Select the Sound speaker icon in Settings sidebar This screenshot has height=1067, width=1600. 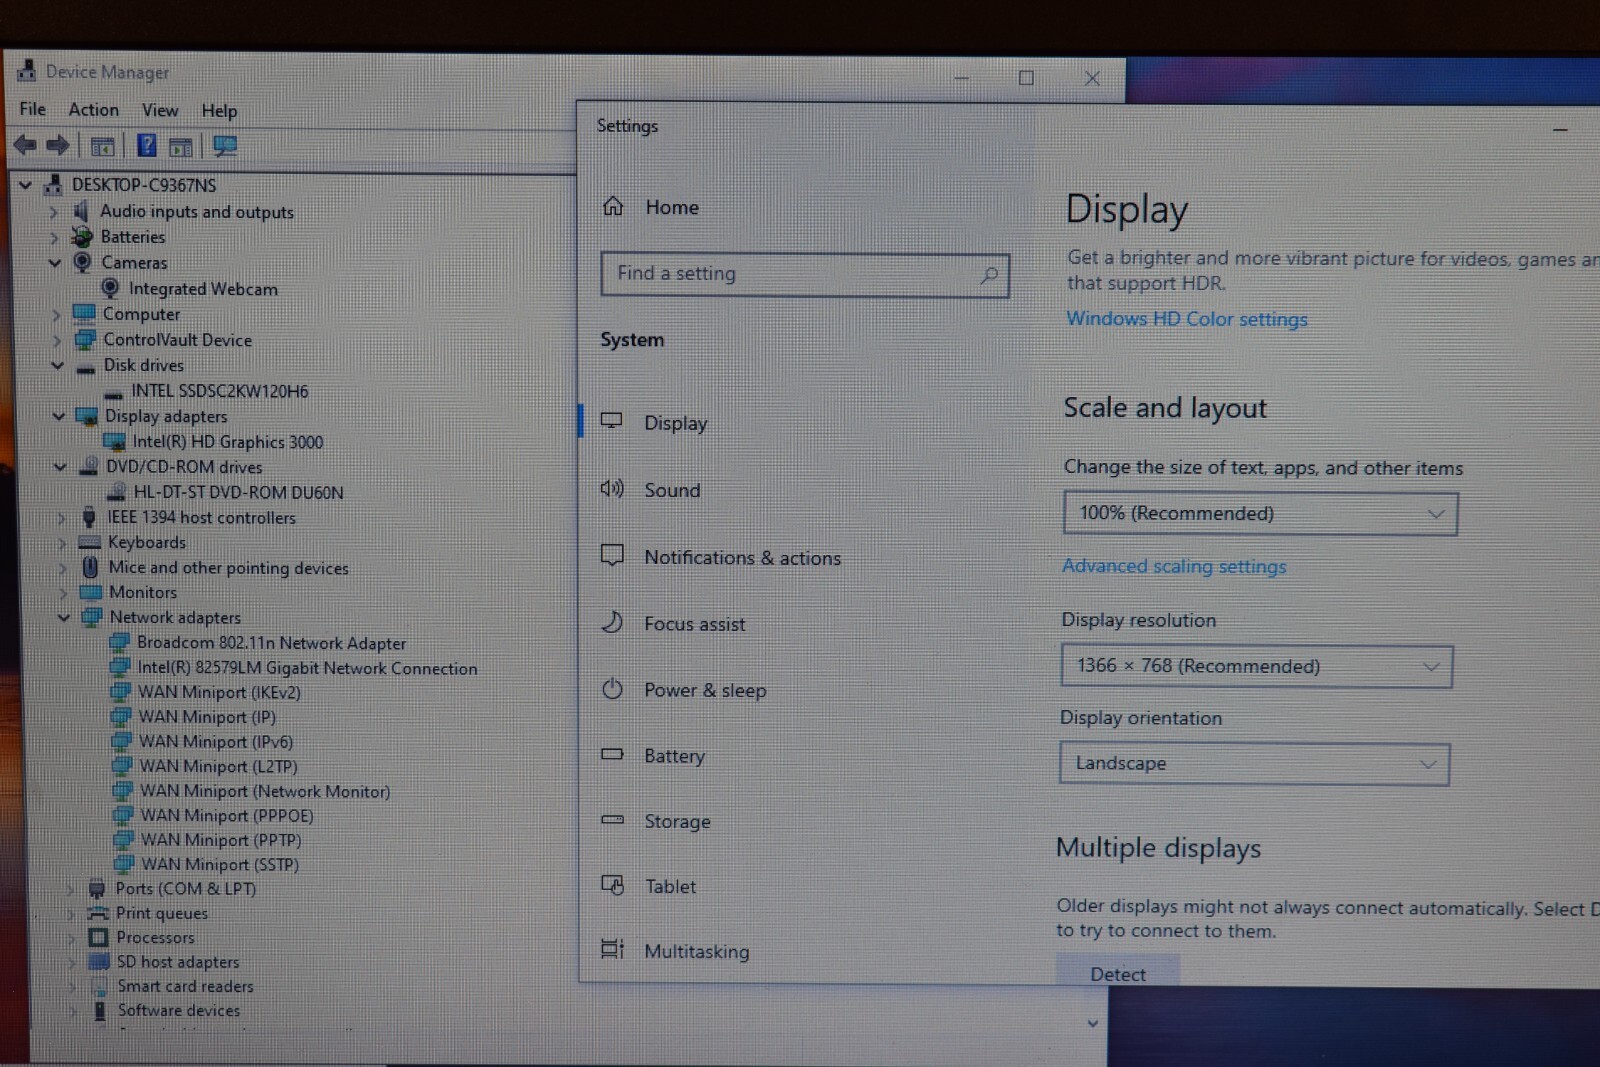pyautogui.click(x=612, y=489)
